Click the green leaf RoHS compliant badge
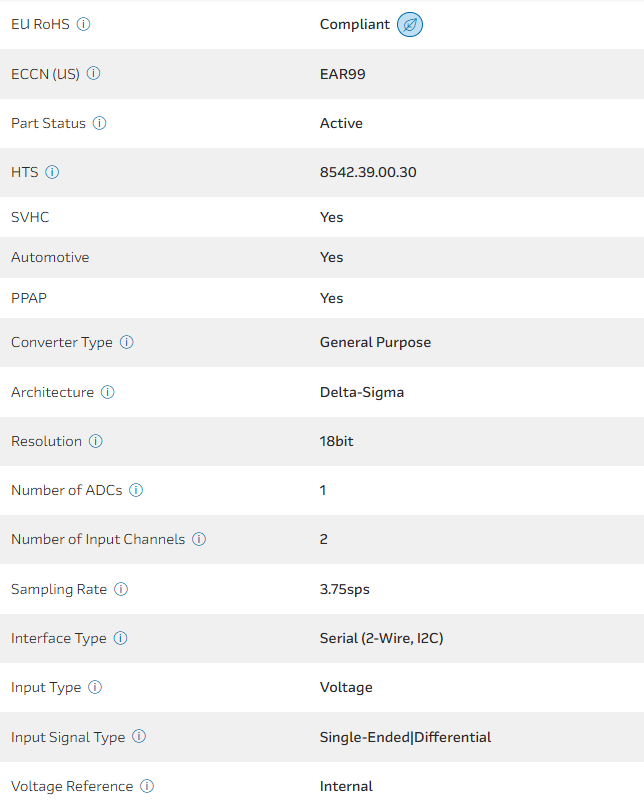 coord(410,25)
